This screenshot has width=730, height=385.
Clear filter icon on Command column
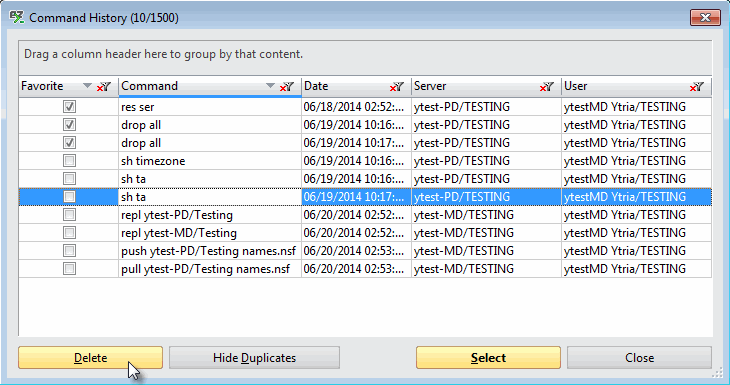click(x=286, y=87)
